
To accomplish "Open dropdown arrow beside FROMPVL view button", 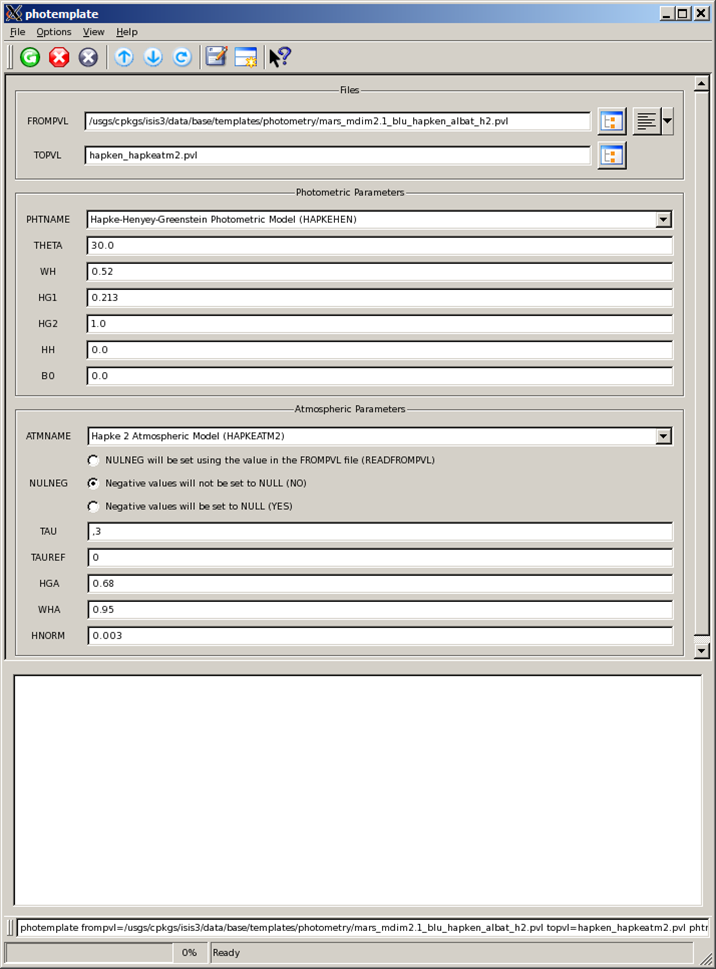I will (x=667, y=122).
